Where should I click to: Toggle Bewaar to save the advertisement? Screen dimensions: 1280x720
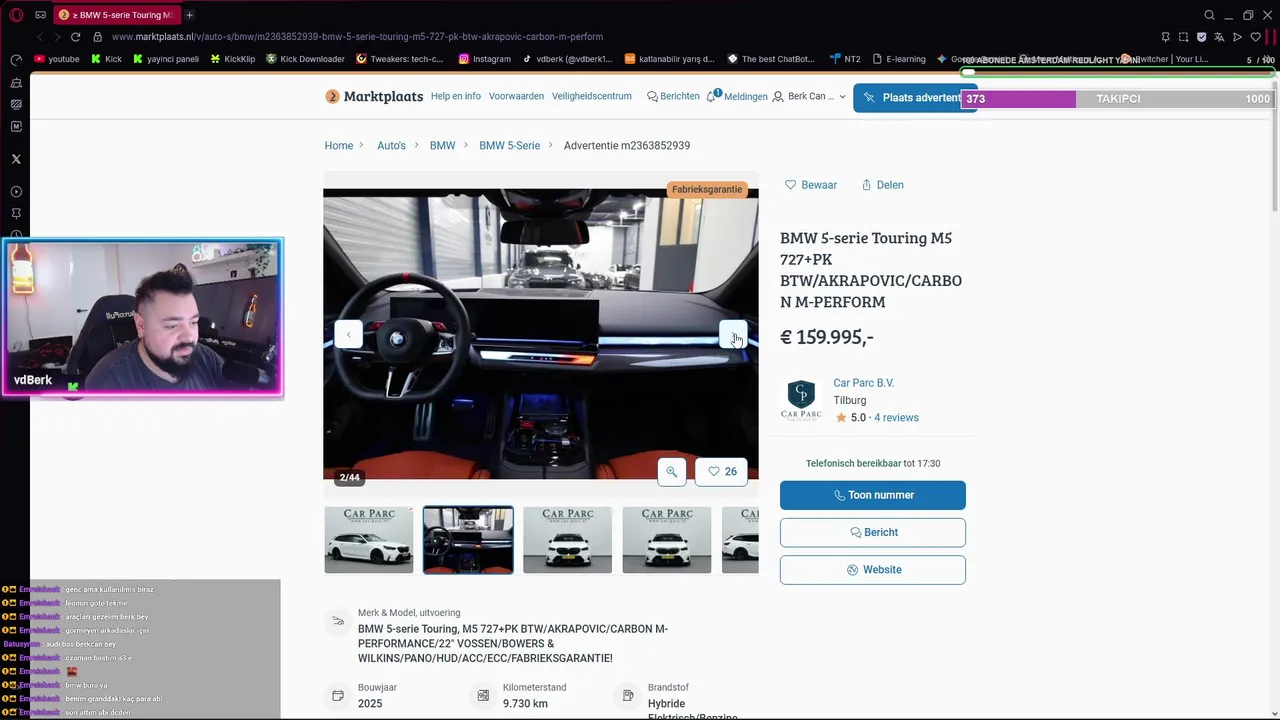coord(811,185)
